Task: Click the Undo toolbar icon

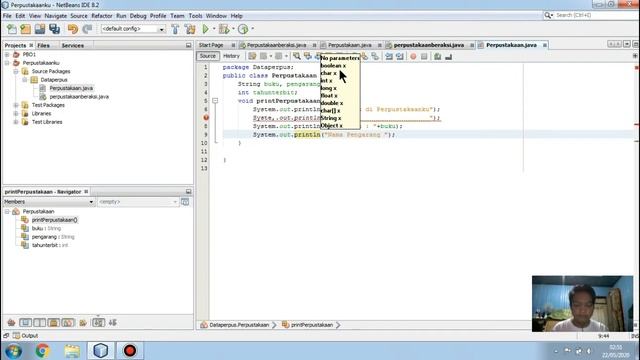Action: pyautogui.click(x=73, y=29)
